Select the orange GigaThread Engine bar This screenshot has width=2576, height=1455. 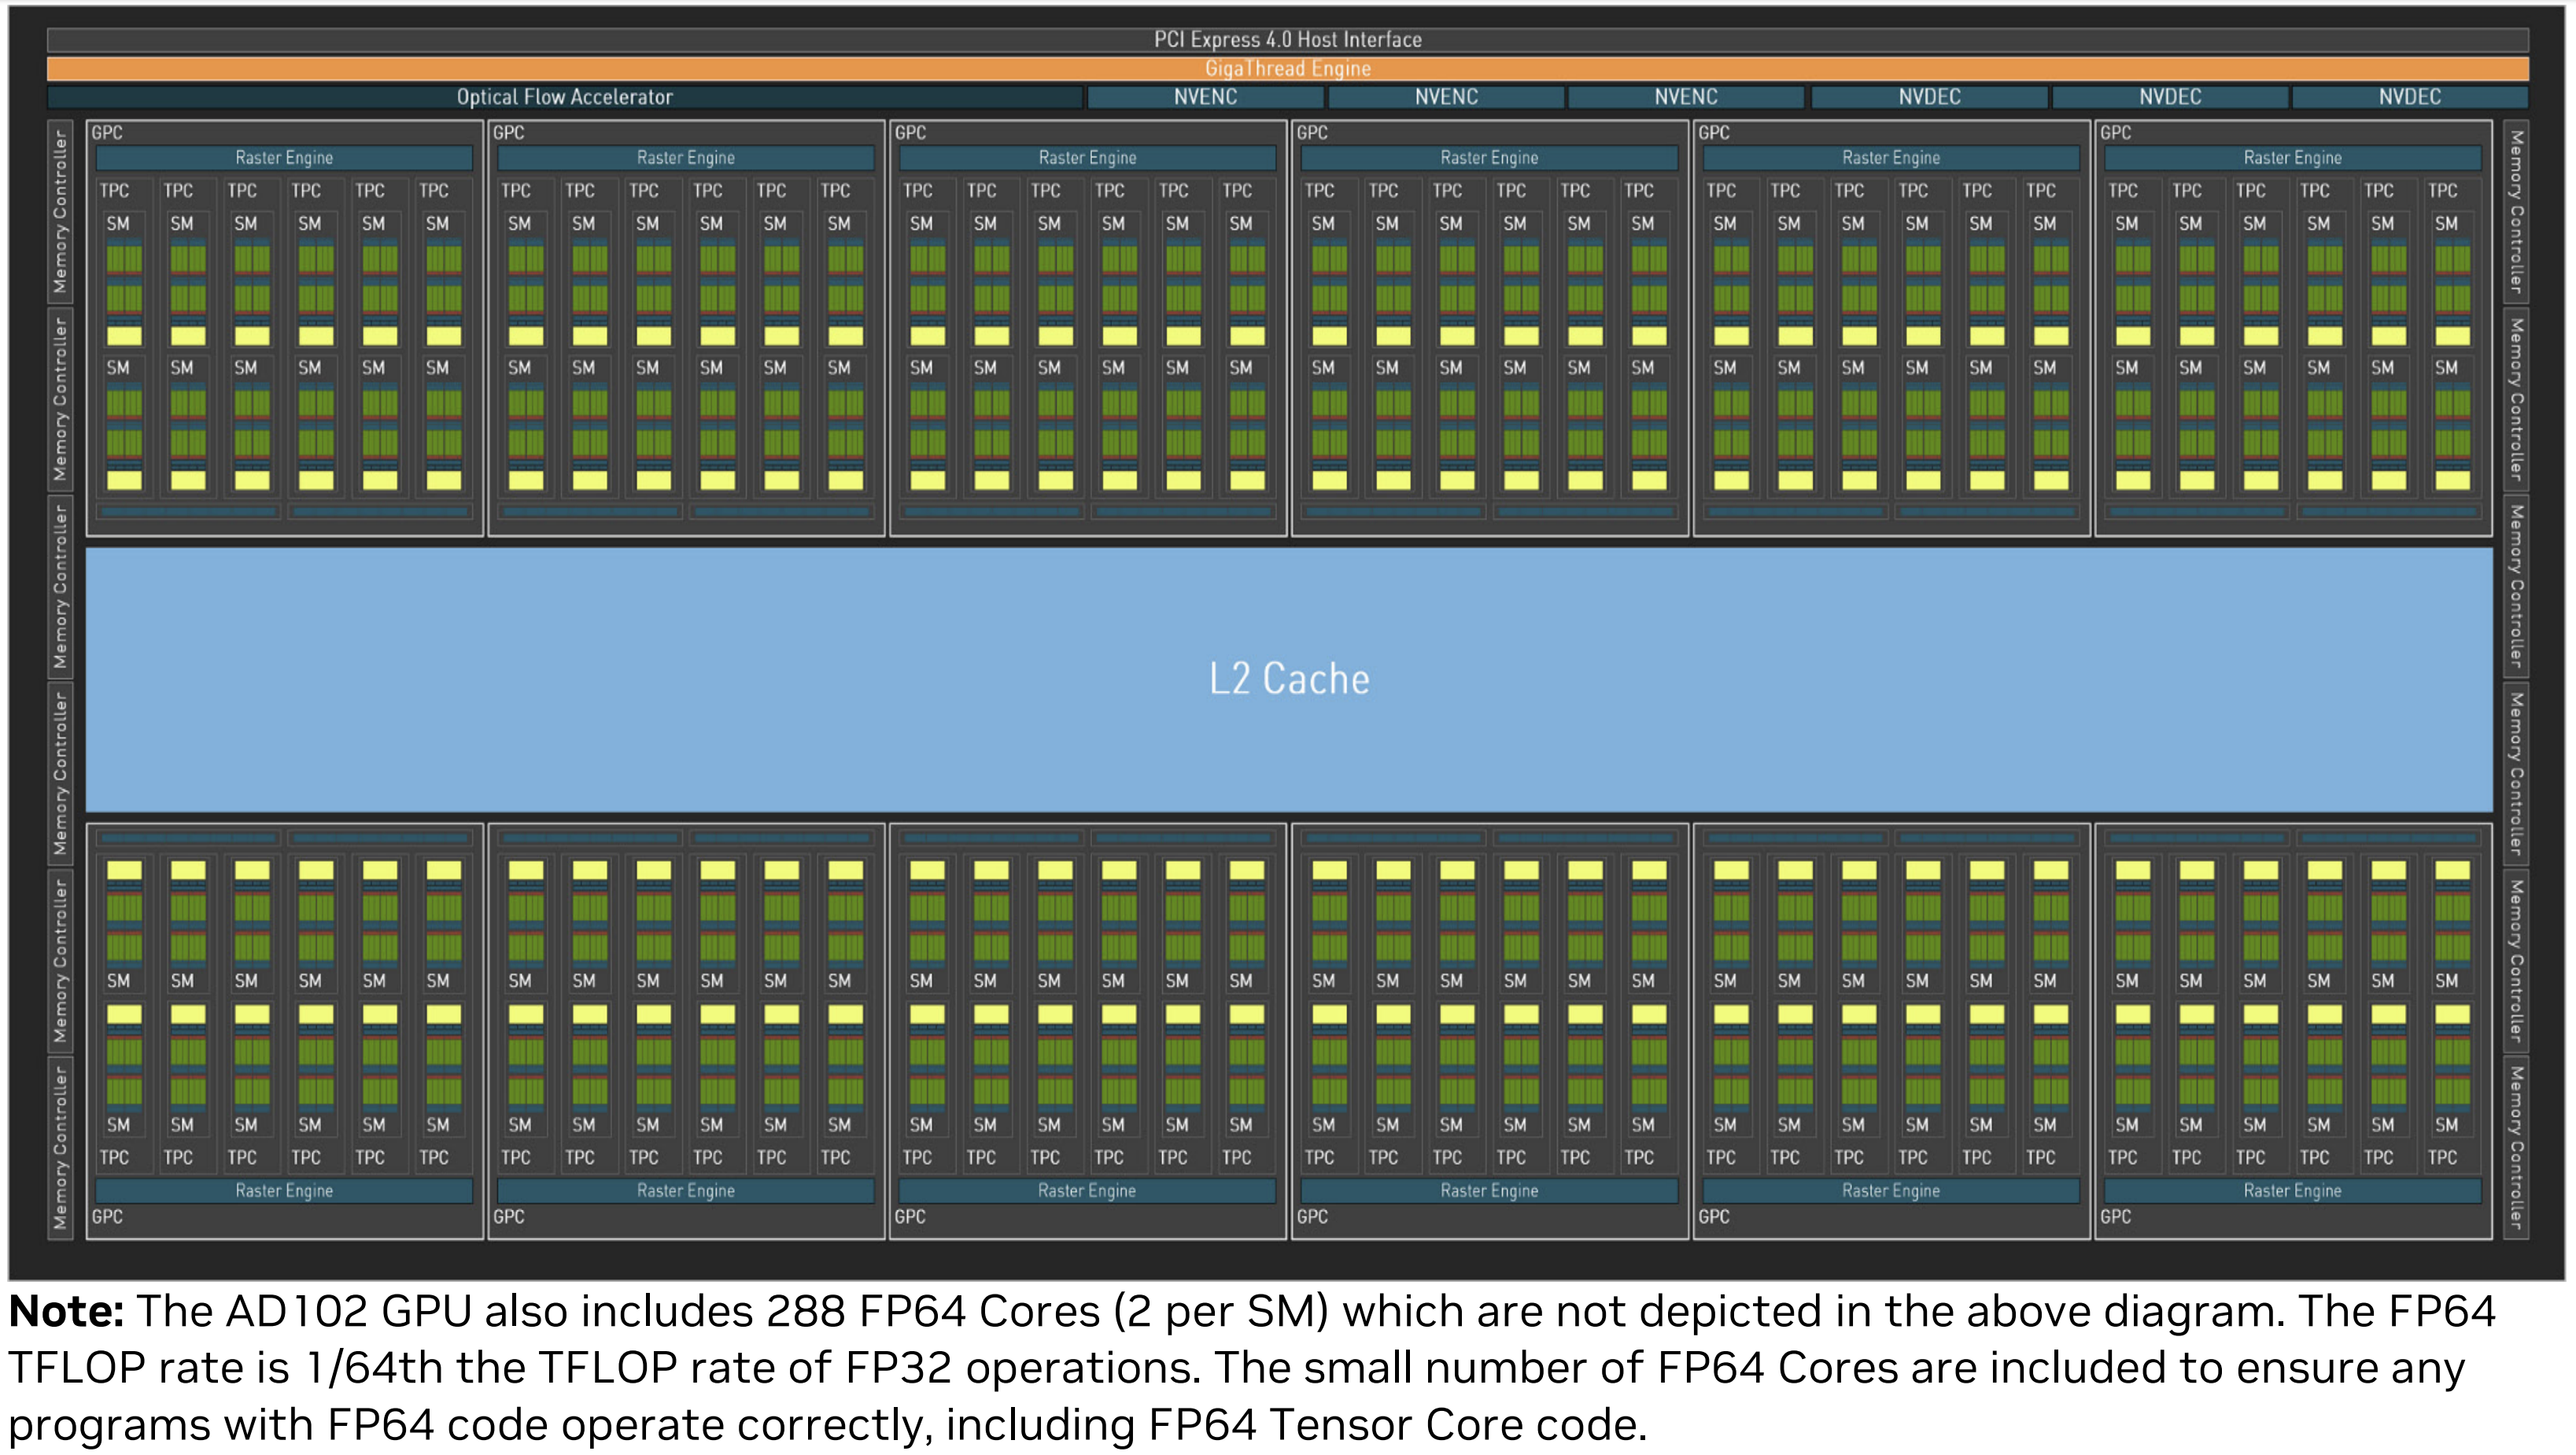coord(1287,68)
